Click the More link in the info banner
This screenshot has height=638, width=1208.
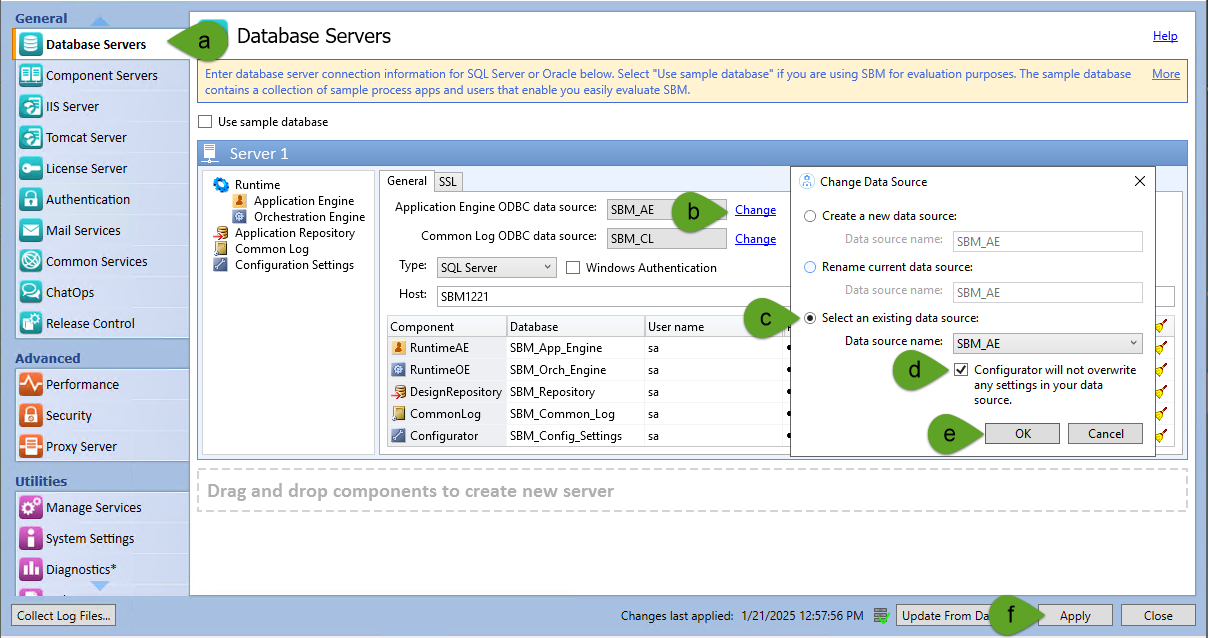1166,74
